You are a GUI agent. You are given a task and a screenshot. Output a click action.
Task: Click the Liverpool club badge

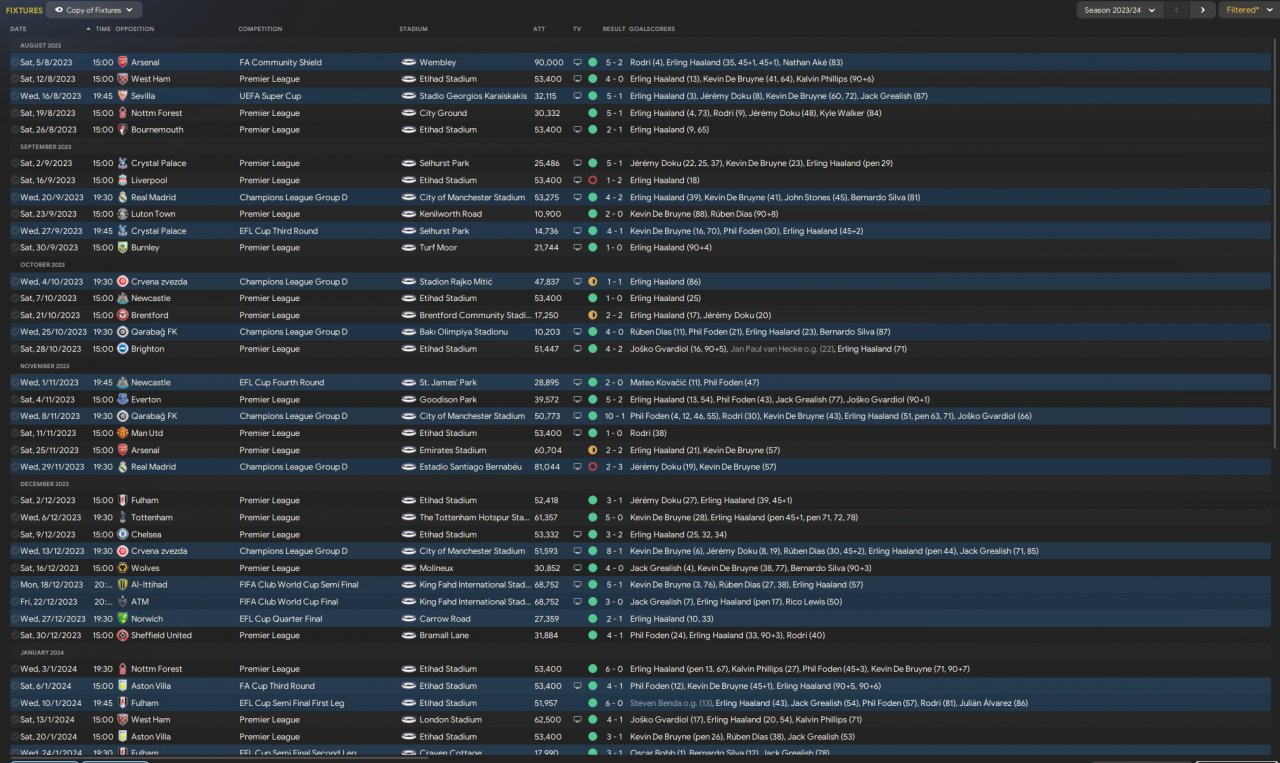click(x=122, y=181)
